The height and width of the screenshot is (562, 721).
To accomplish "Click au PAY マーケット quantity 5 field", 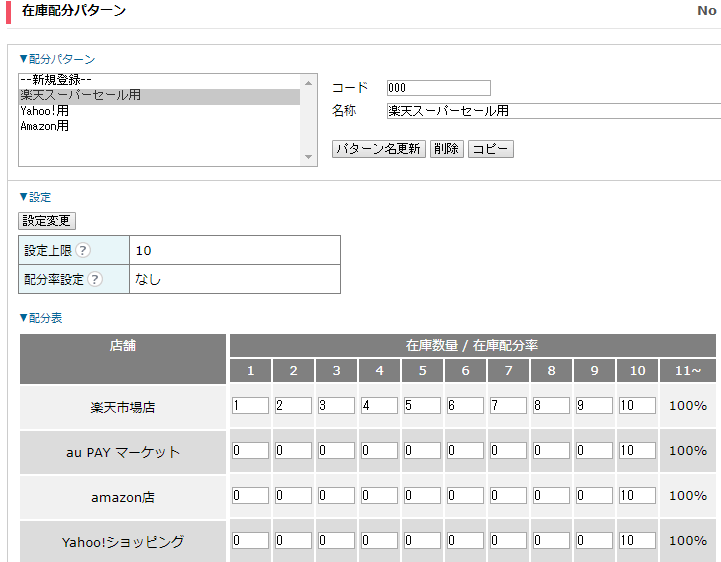I will point(422,451).
